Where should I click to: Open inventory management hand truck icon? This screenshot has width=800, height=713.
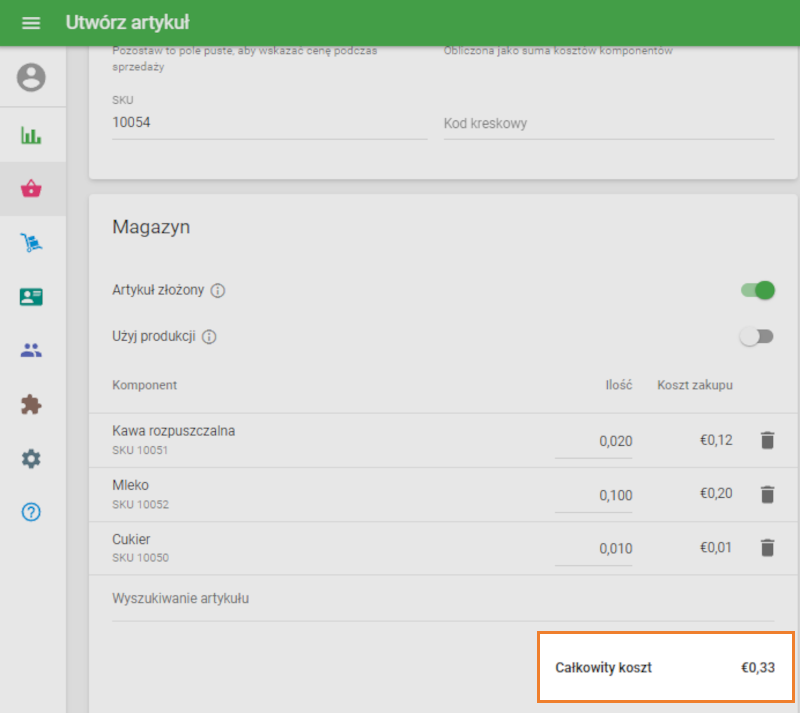pos(32,243)
